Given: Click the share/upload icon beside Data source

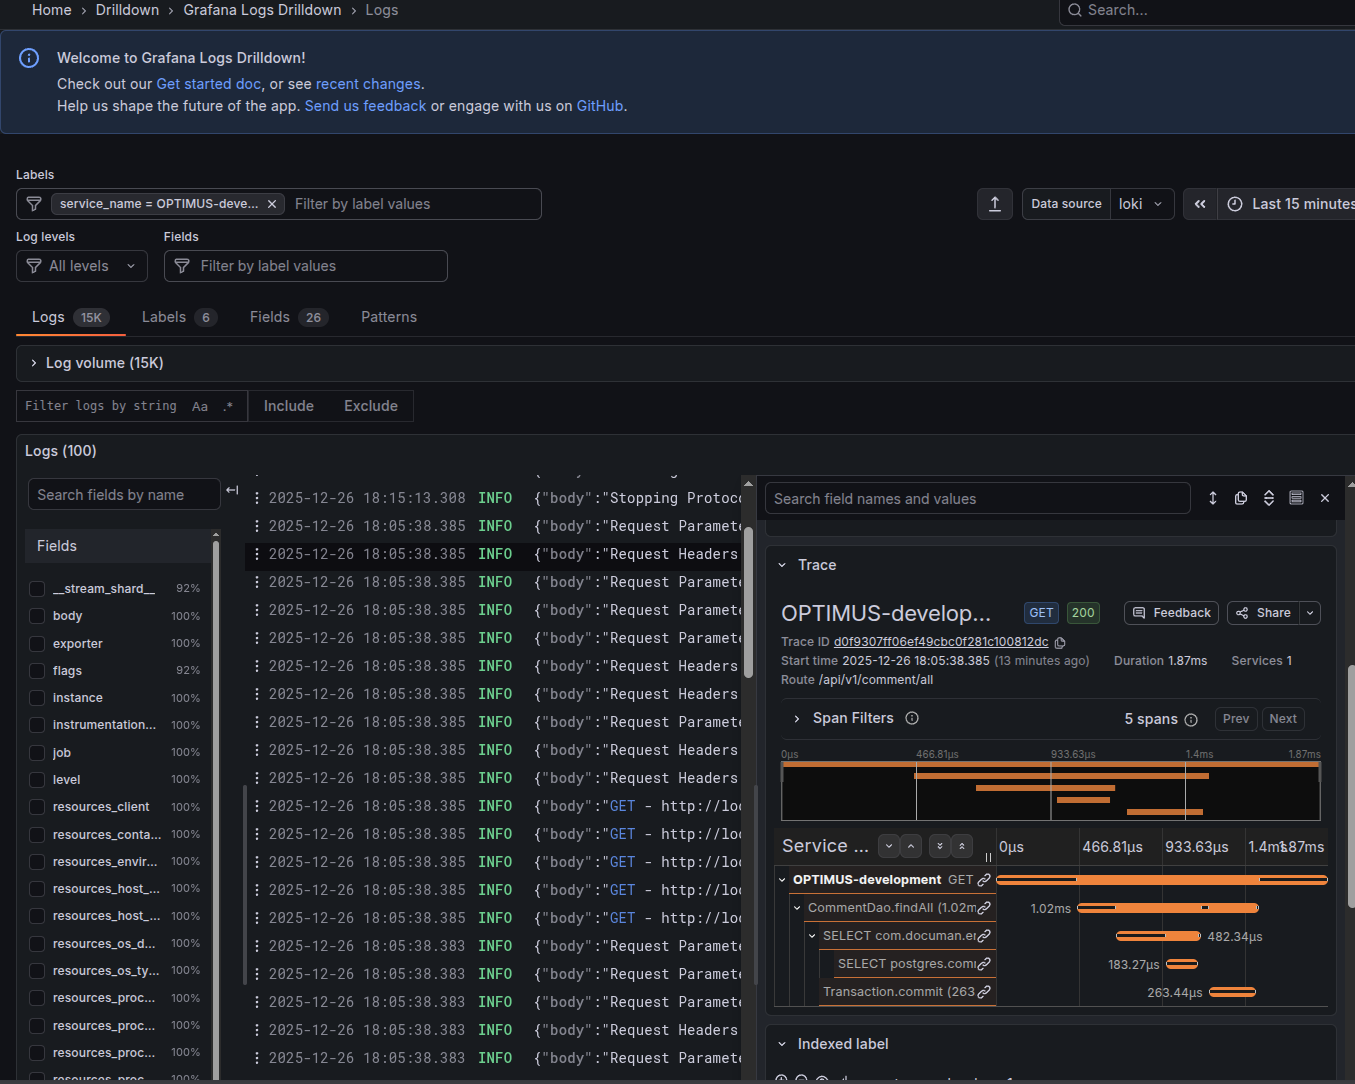Looking at the screenshot, I should (994, 204).
